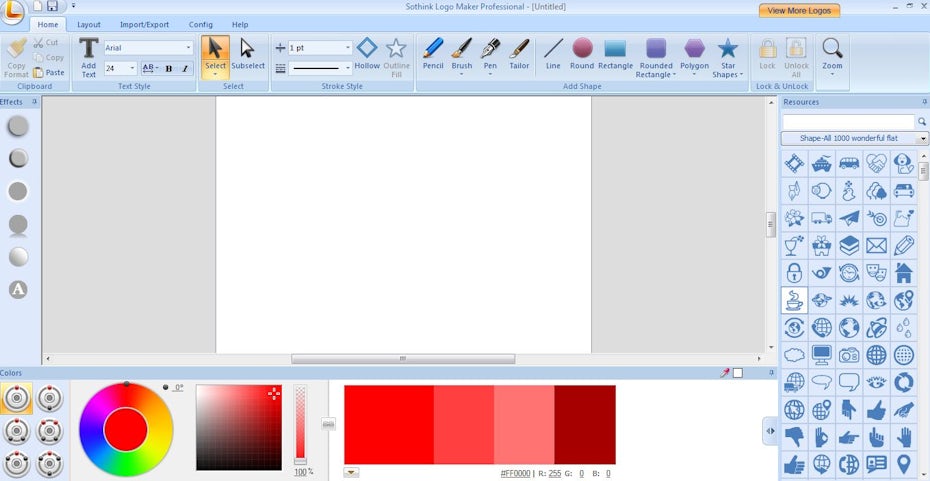The height and width of the screenshot is (481, 930).
Task: Toggle italic text formatting
Action: click(184, 69)
